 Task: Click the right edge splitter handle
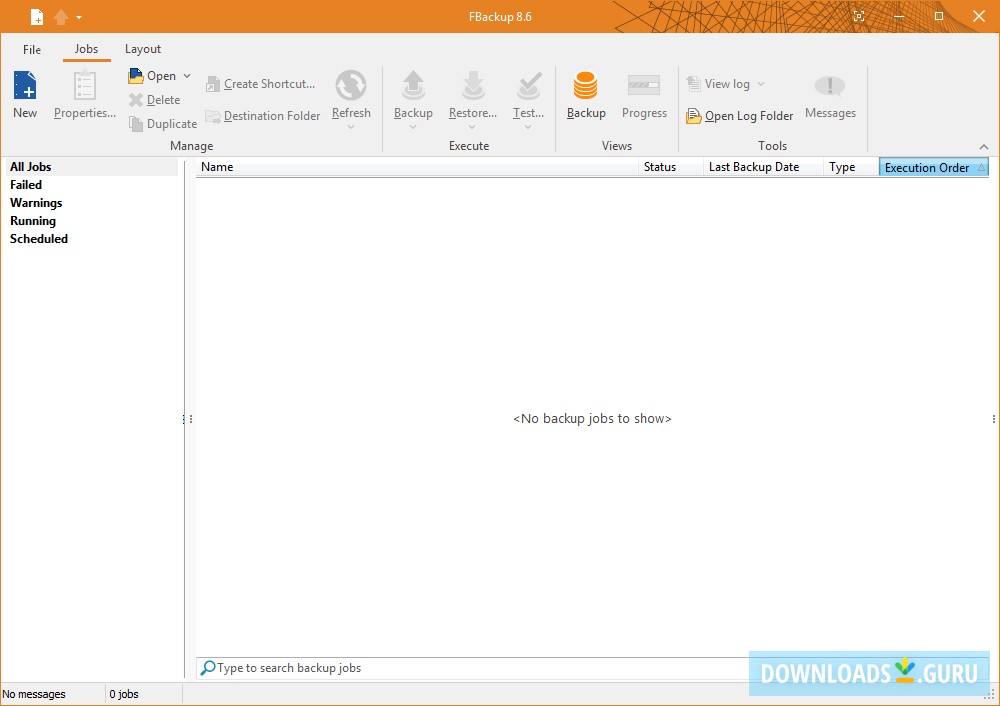click(x=994, y=419)
